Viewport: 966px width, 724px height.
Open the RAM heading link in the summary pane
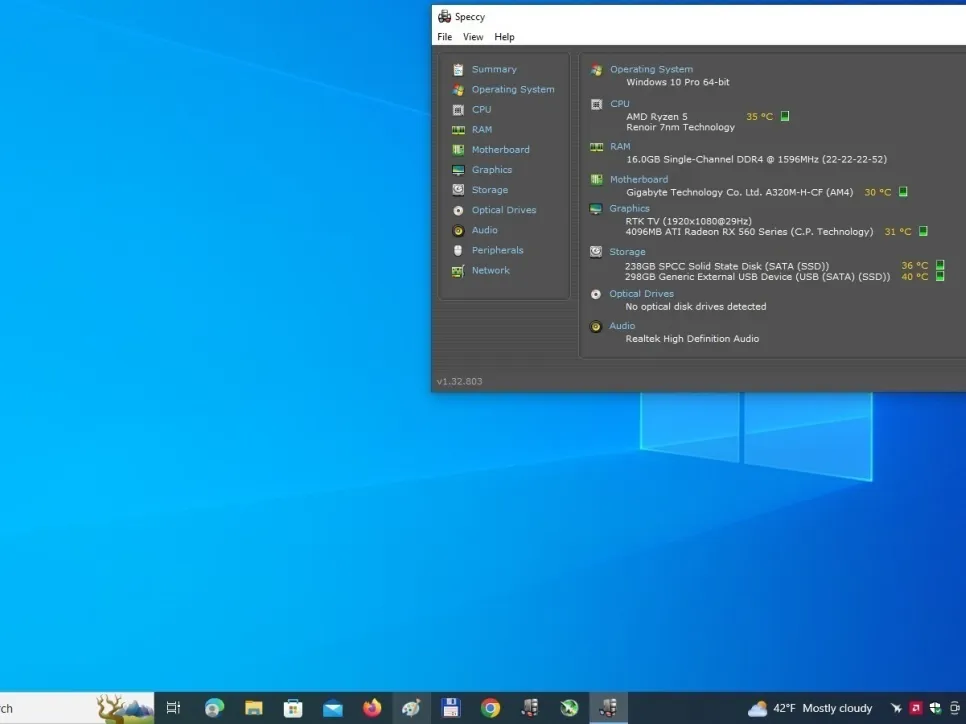pos(620,147)
